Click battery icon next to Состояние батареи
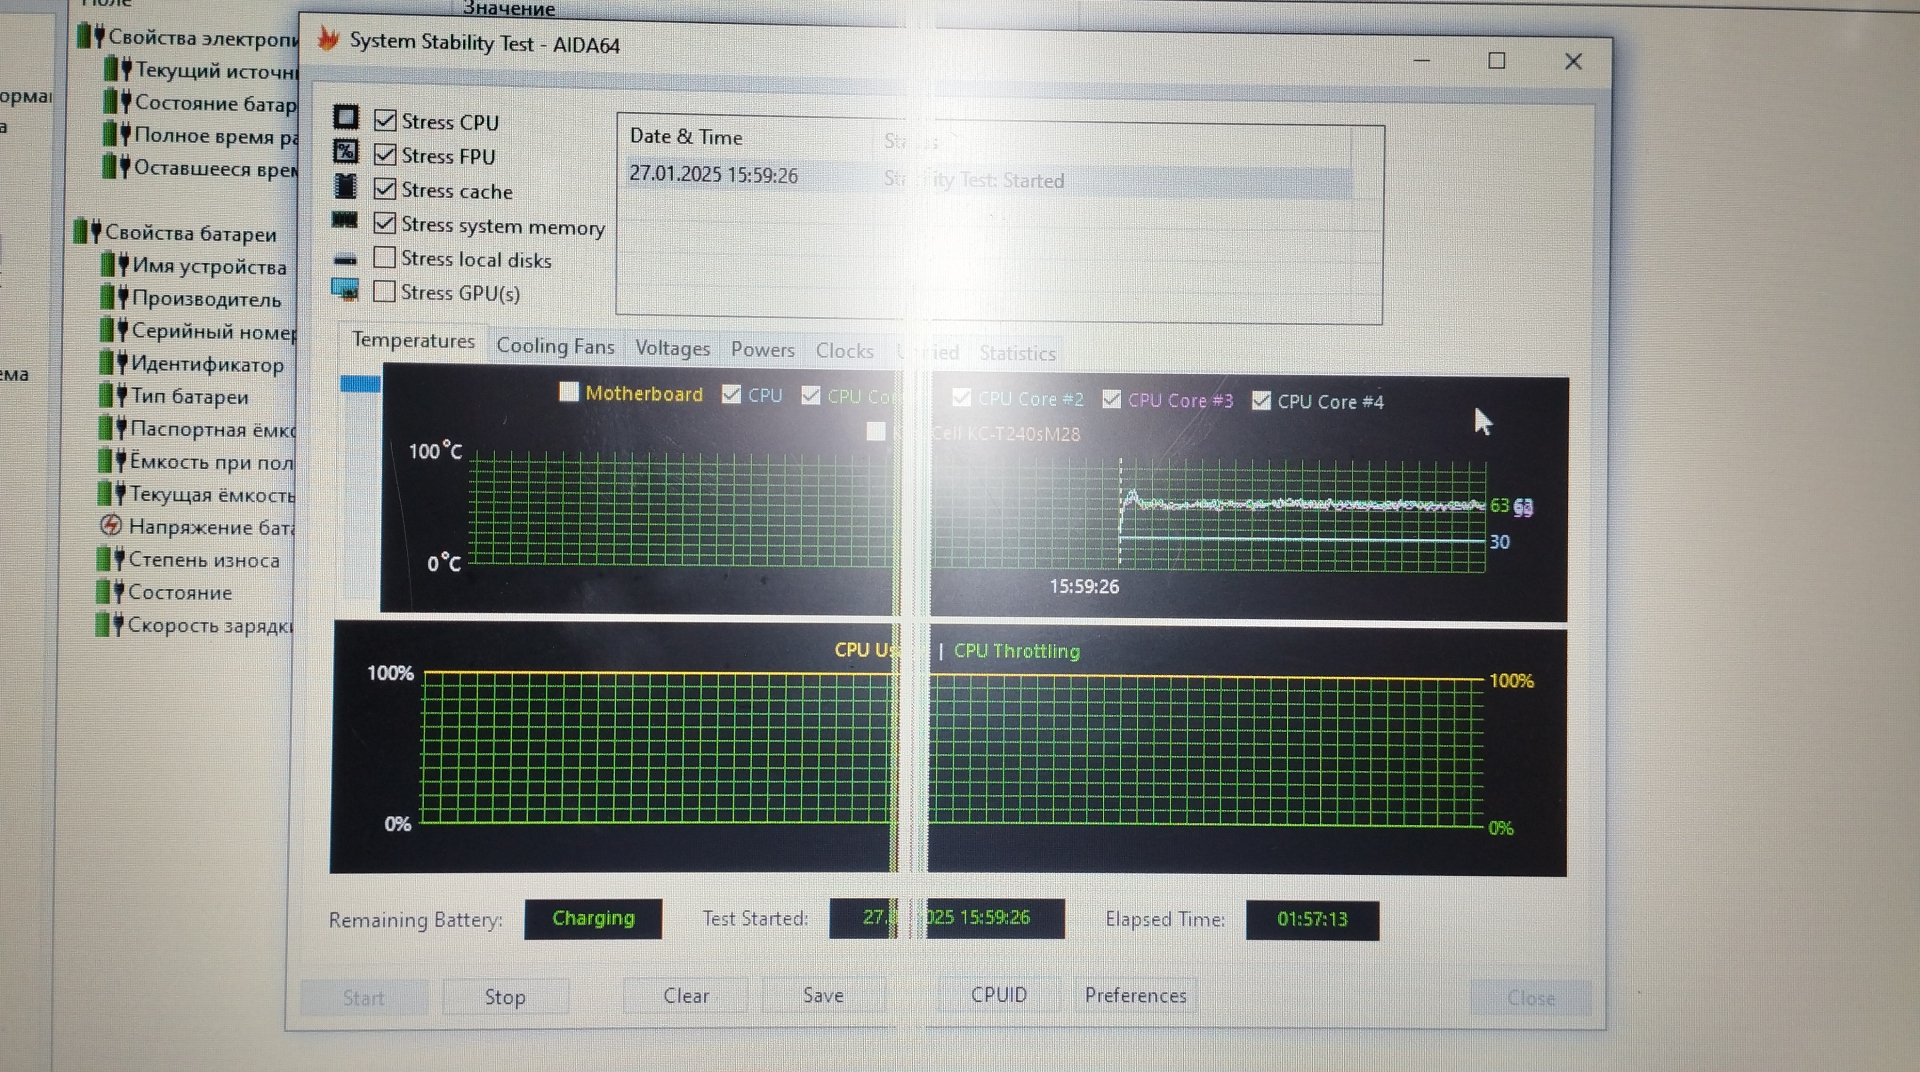 118,101
